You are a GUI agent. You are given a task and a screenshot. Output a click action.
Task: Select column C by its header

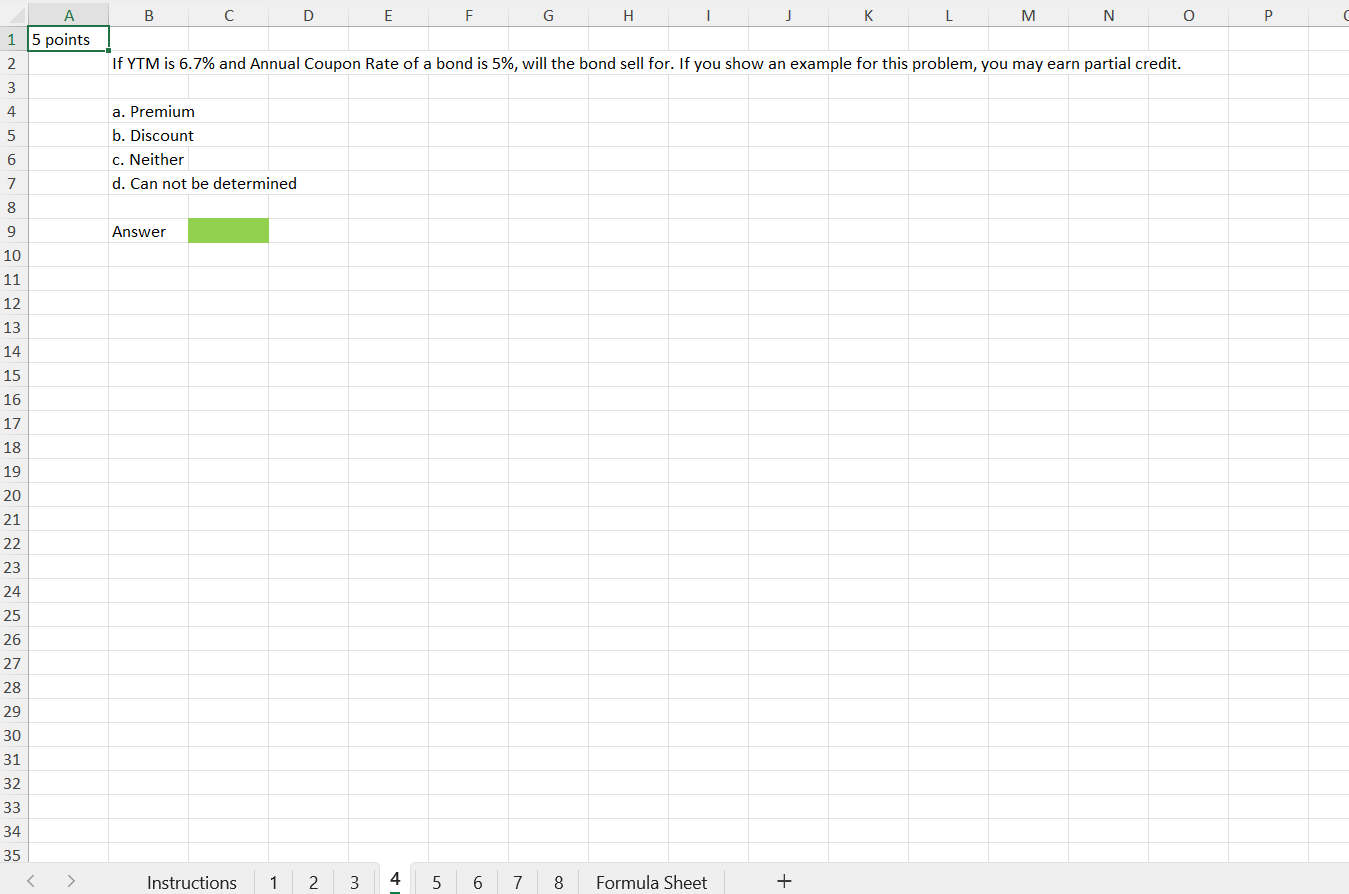click(228, 15)
